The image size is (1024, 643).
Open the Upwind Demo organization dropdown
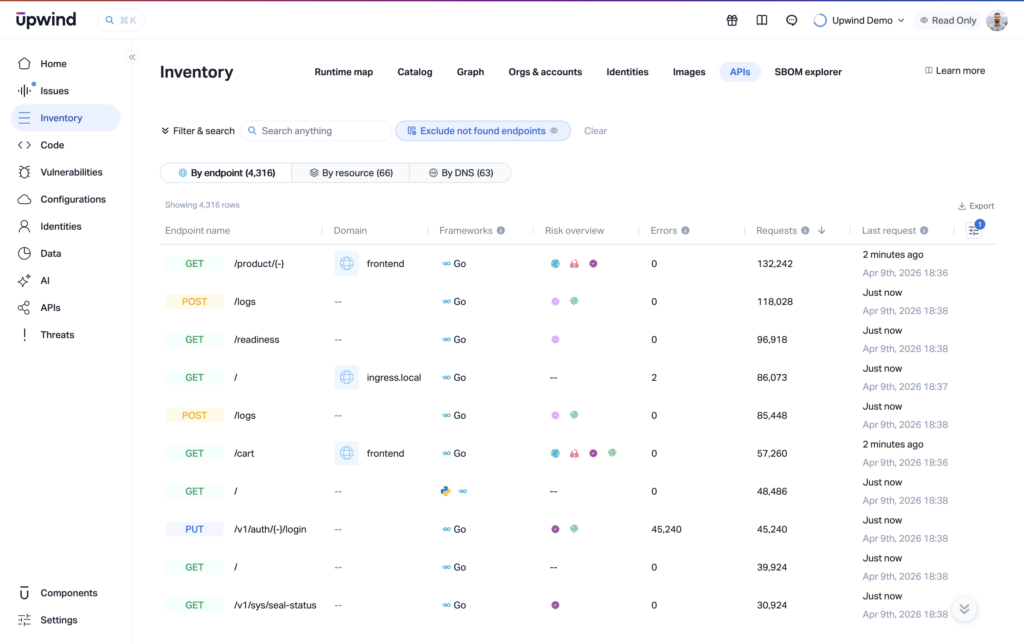click(x=859, y=20)
